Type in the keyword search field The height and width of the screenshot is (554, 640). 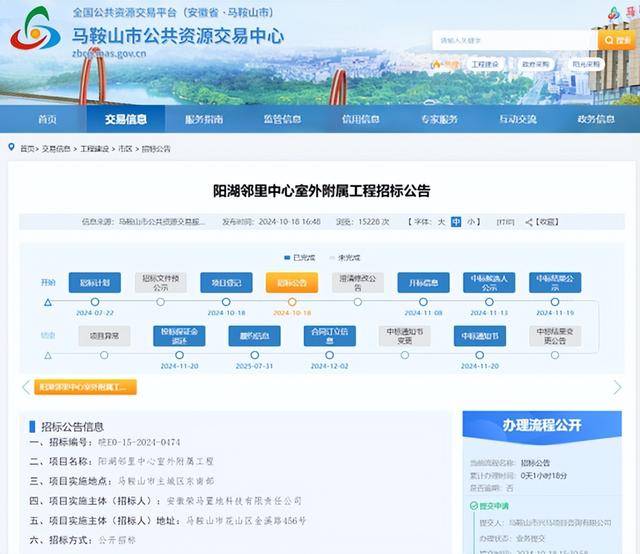coord(512,40)
